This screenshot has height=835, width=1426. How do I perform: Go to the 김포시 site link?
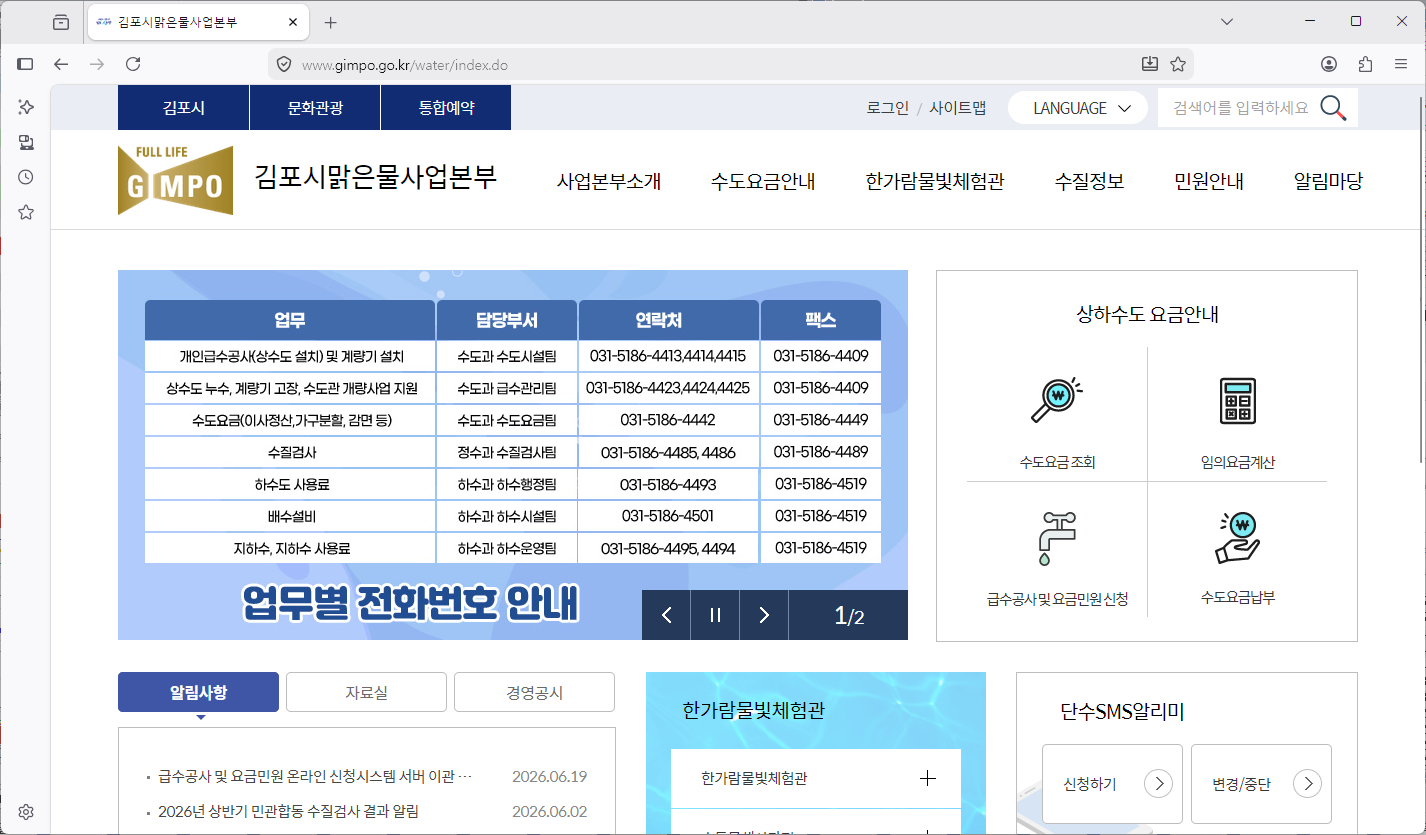[184, 108]
